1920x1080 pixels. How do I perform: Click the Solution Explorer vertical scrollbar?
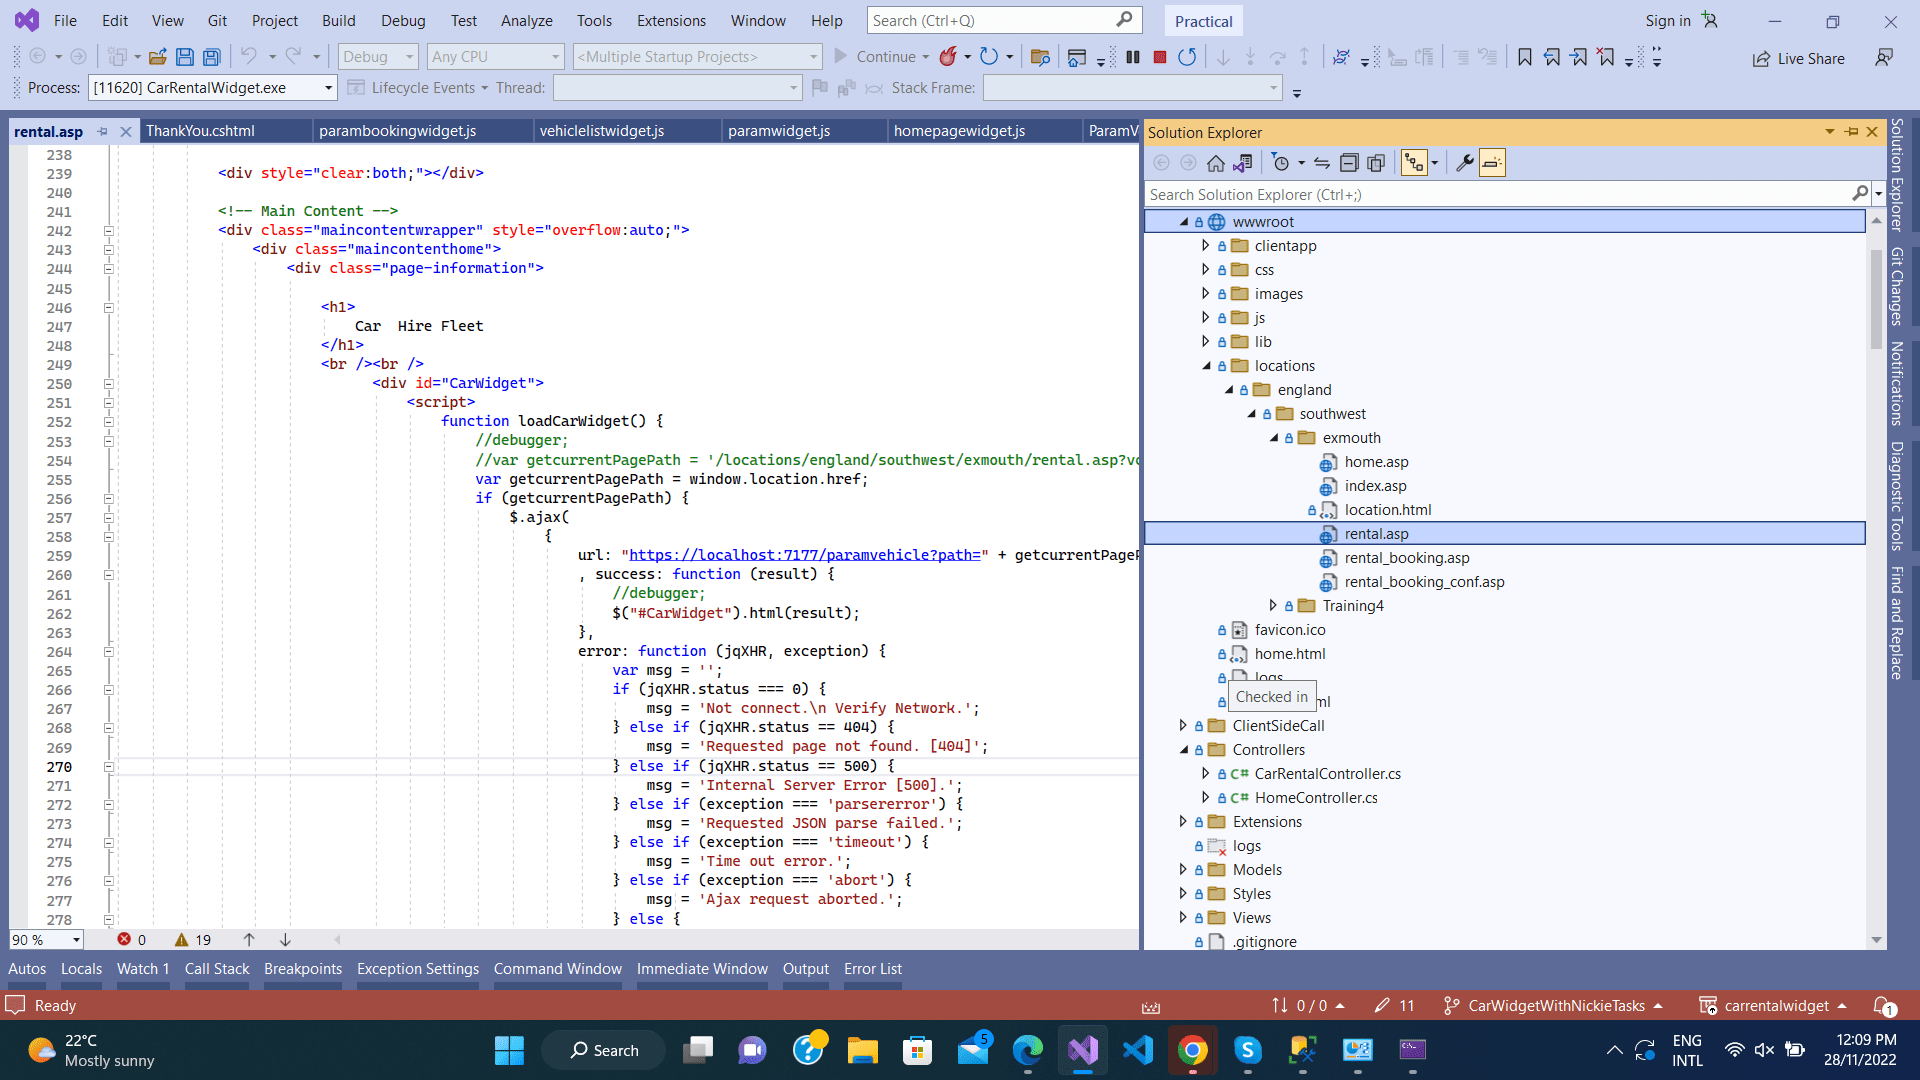coord(1876,300)
